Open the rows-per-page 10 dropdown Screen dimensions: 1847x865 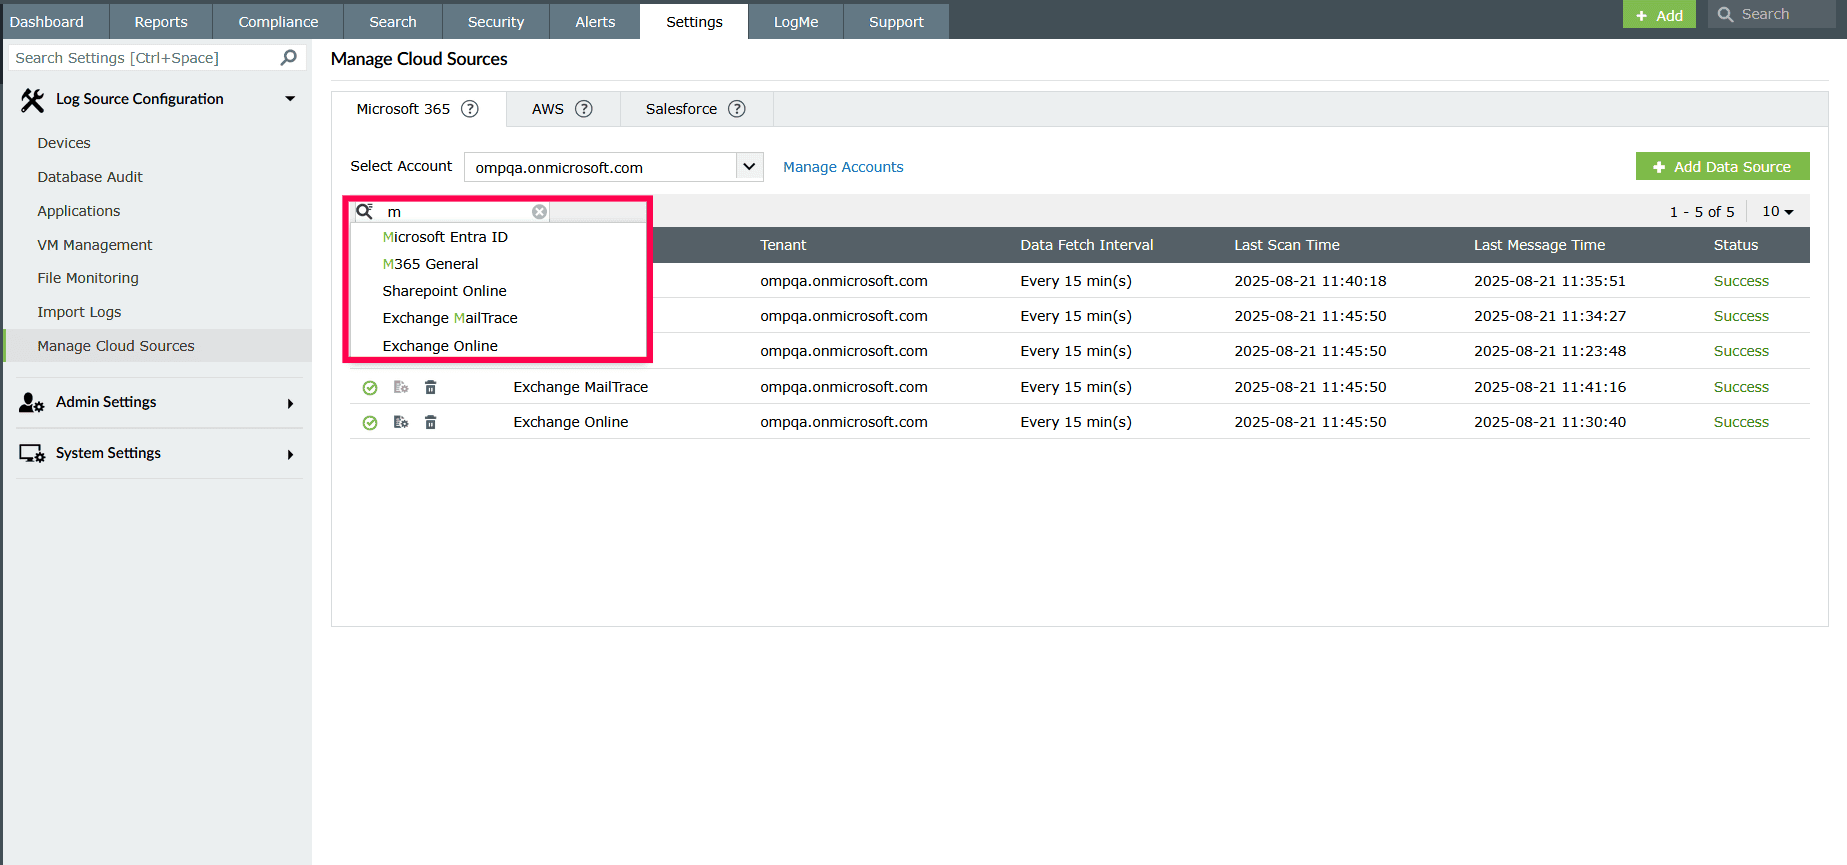click(x=1778, y=211)
